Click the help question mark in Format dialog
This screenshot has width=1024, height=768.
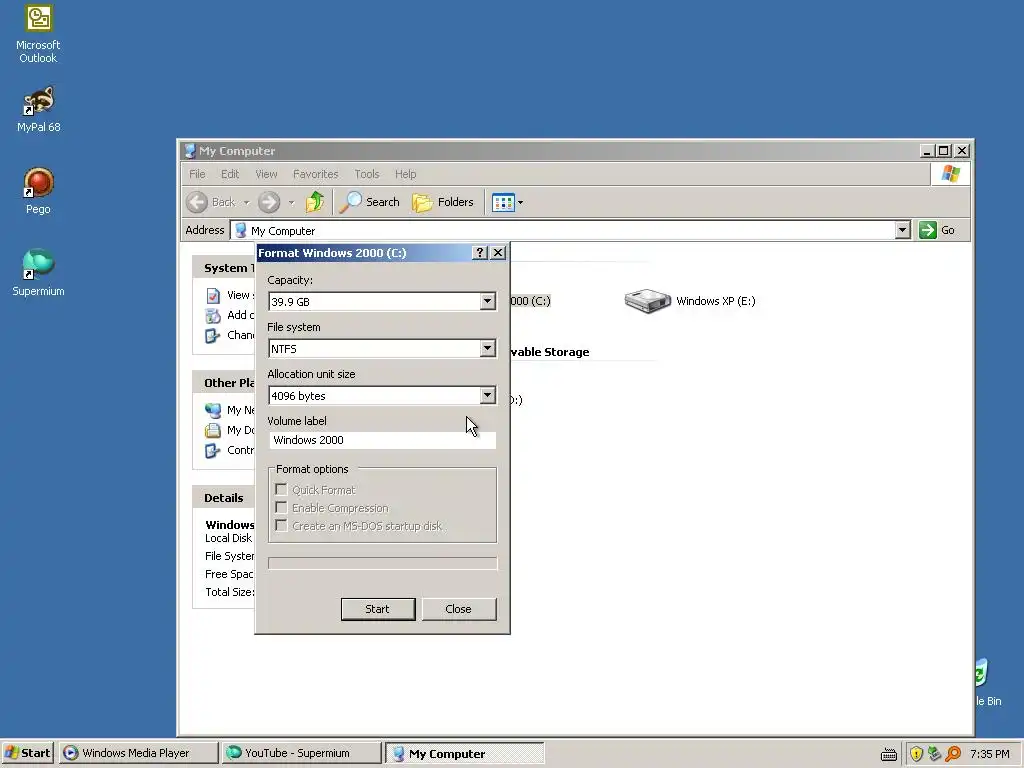pos(479,253)
